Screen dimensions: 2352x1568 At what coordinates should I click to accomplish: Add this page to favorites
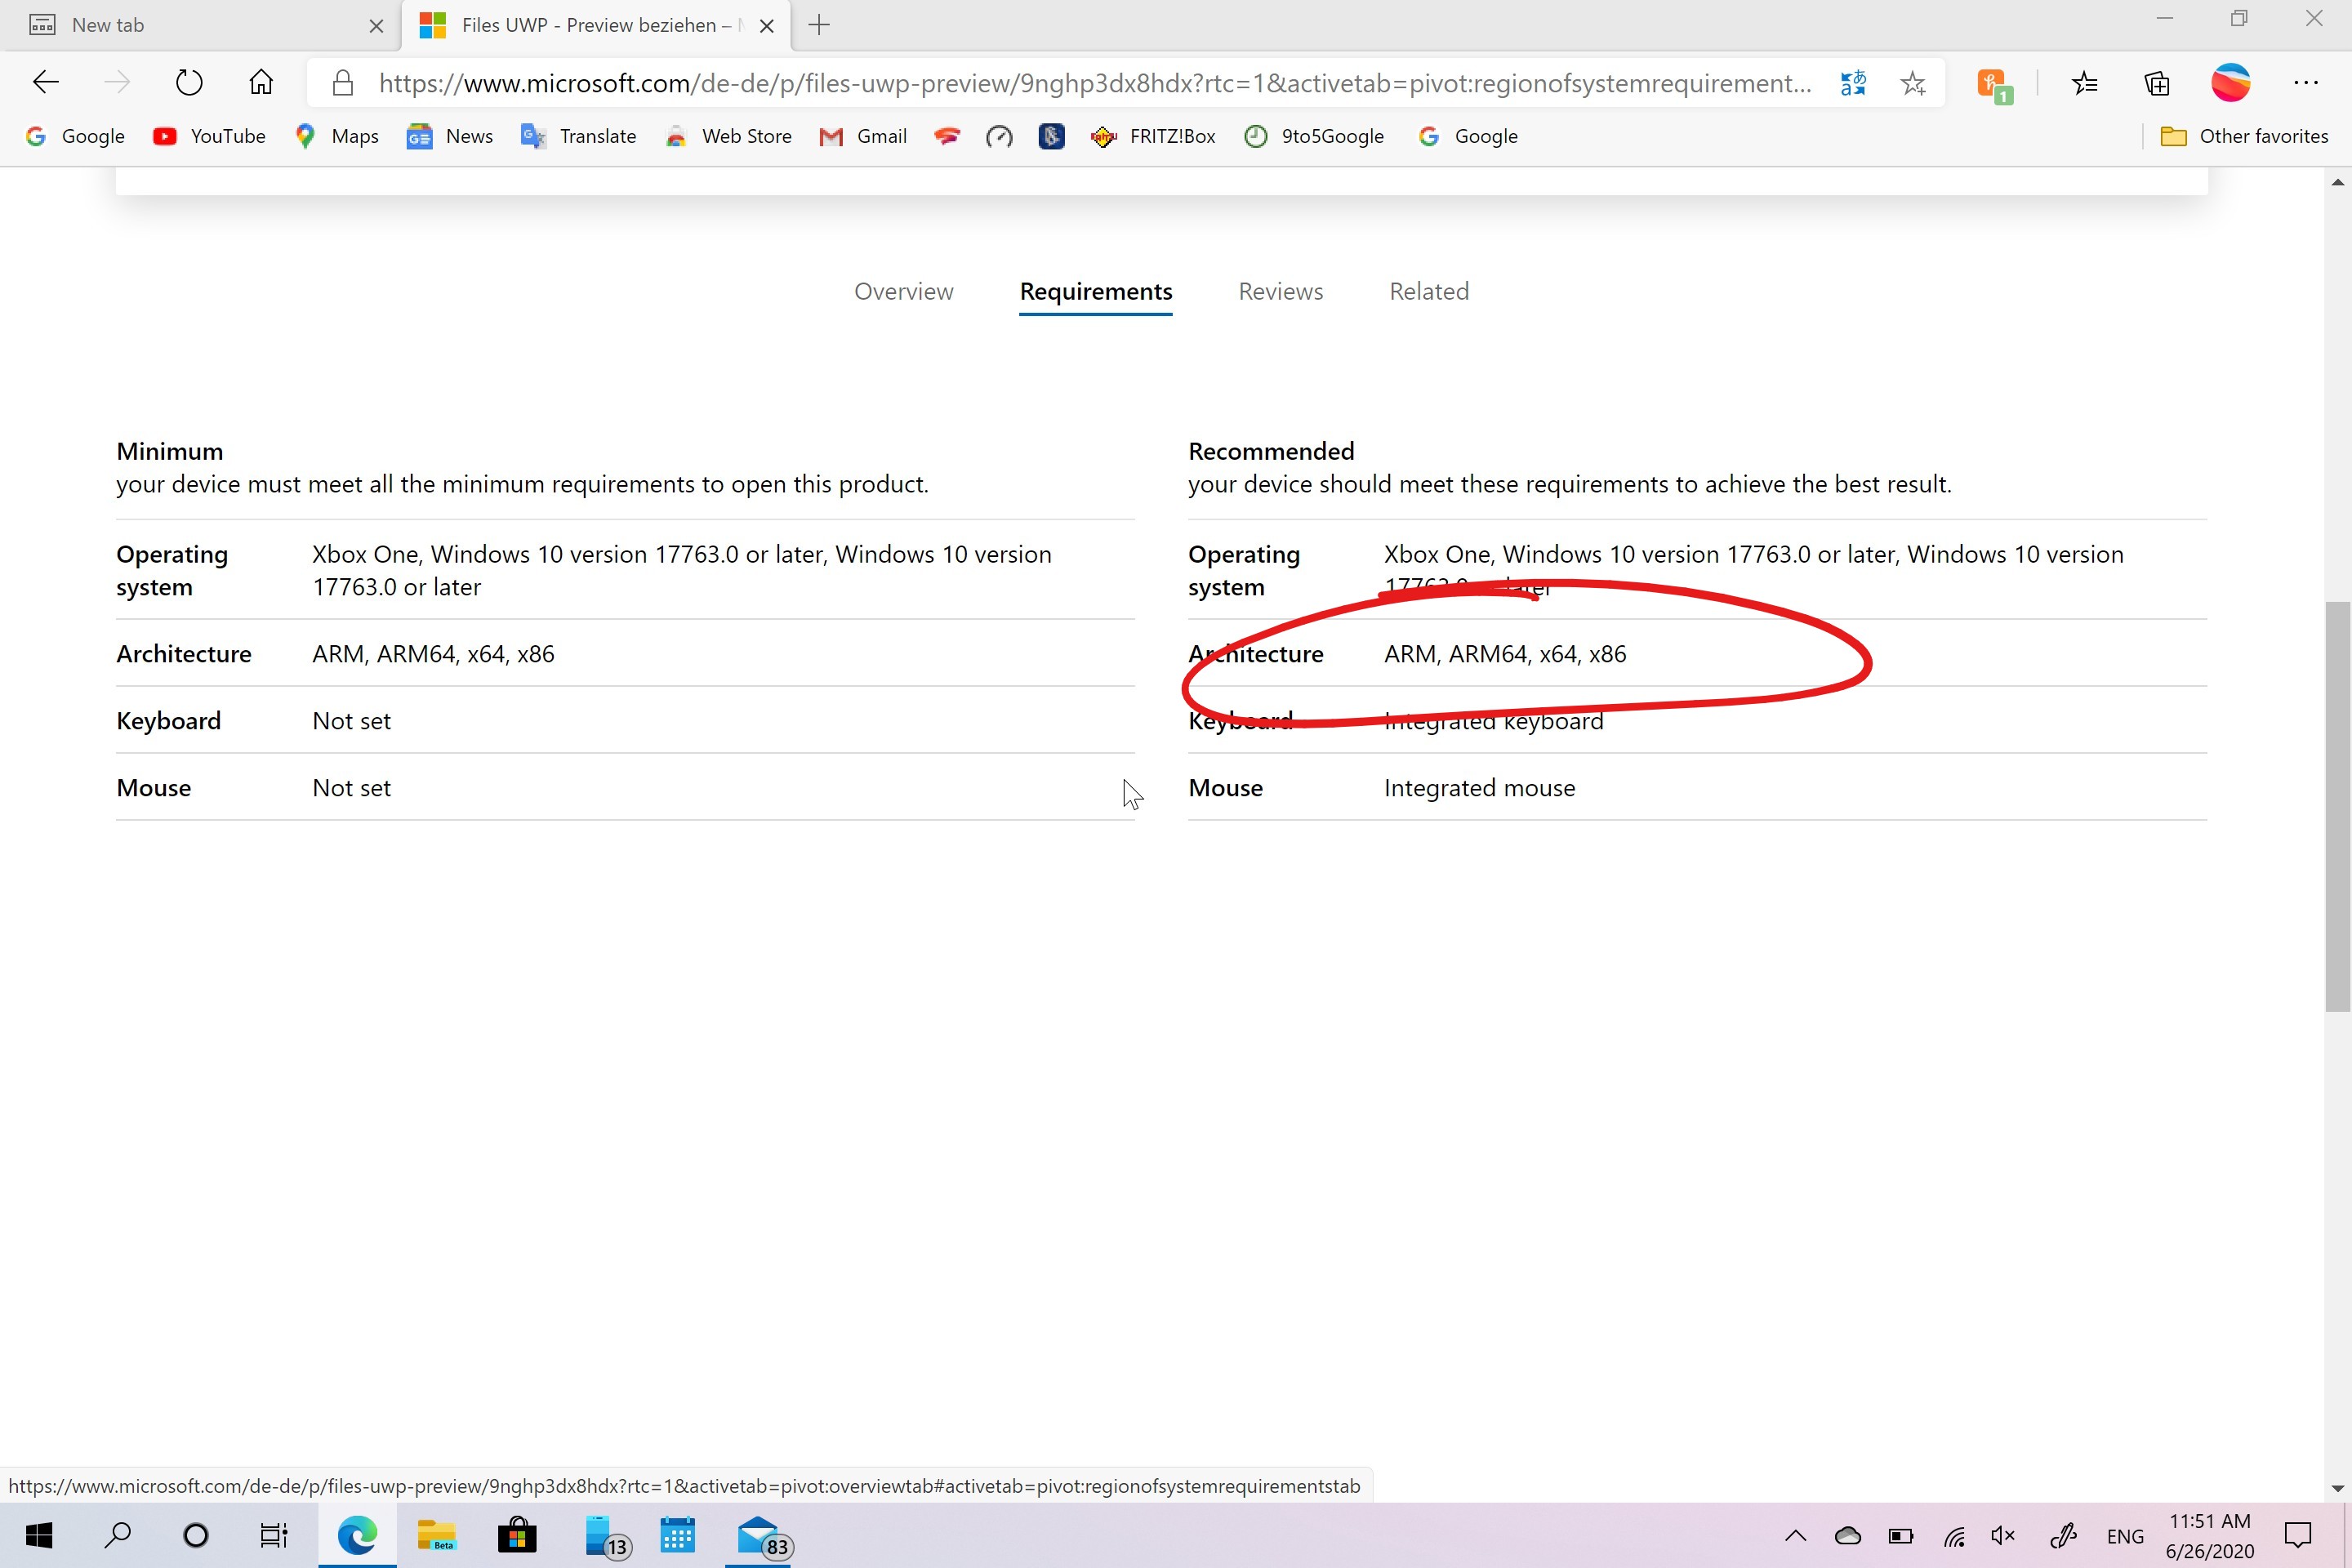(x=1913, y=83)
